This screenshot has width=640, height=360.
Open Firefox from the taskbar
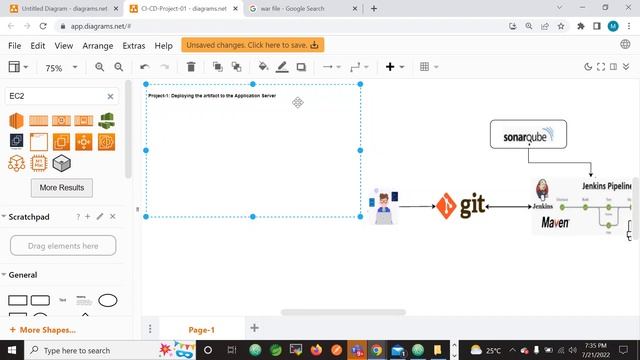click(316, 350)
